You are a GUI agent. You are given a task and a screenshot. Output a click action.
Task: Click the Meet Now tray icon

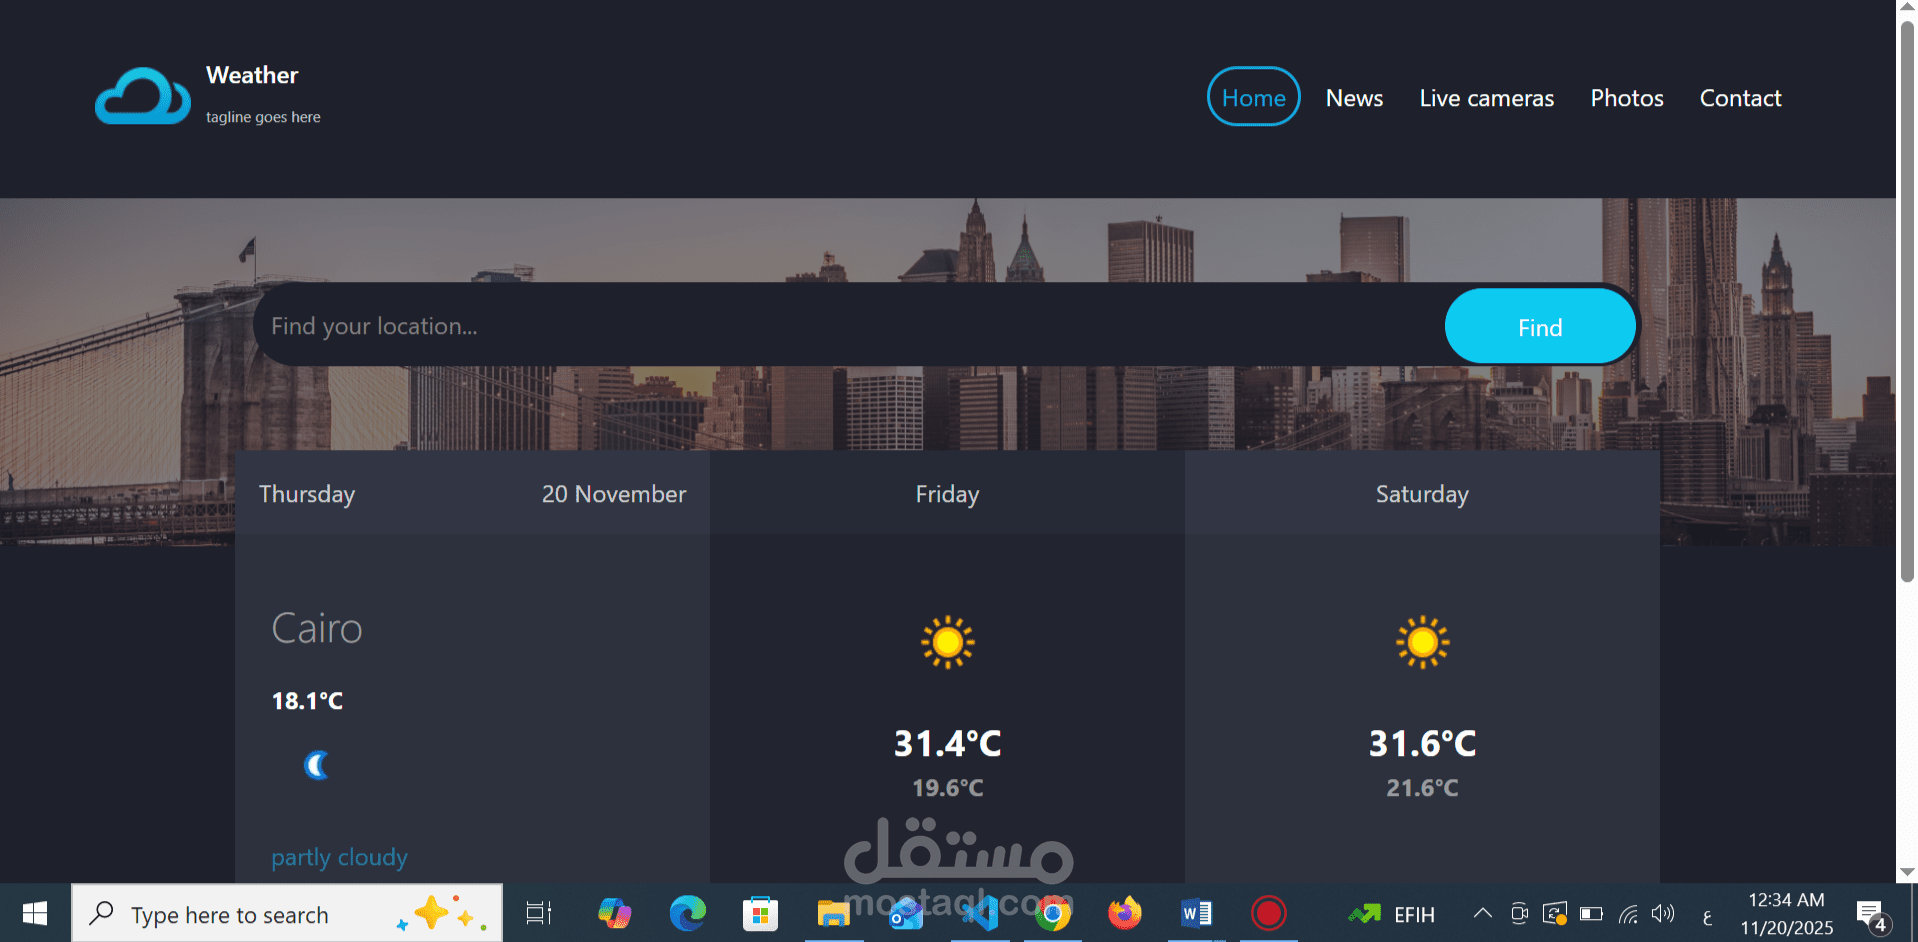coord(1519,913)
